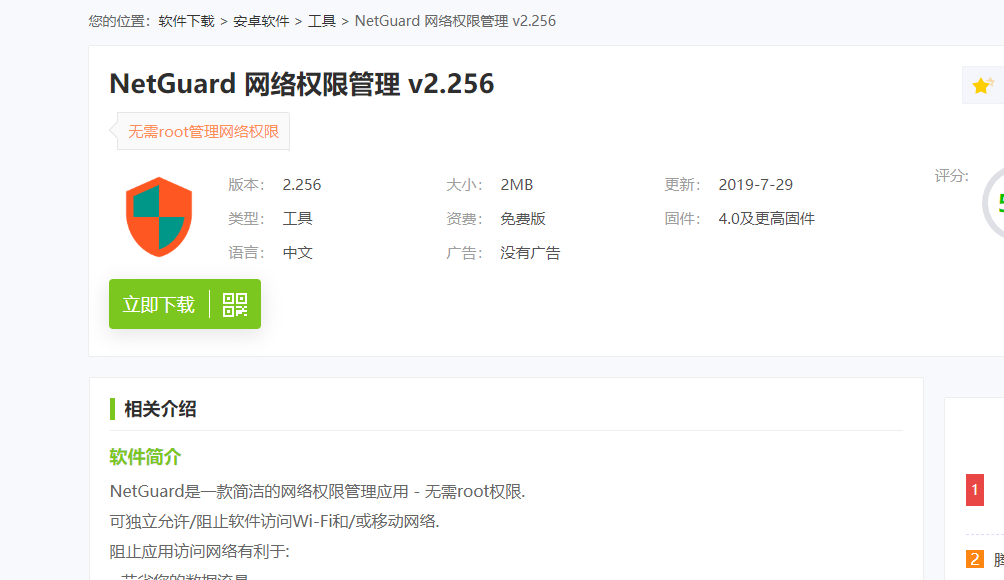
Task: Click the version value 2.256
Action: click(x=302, y=184)
